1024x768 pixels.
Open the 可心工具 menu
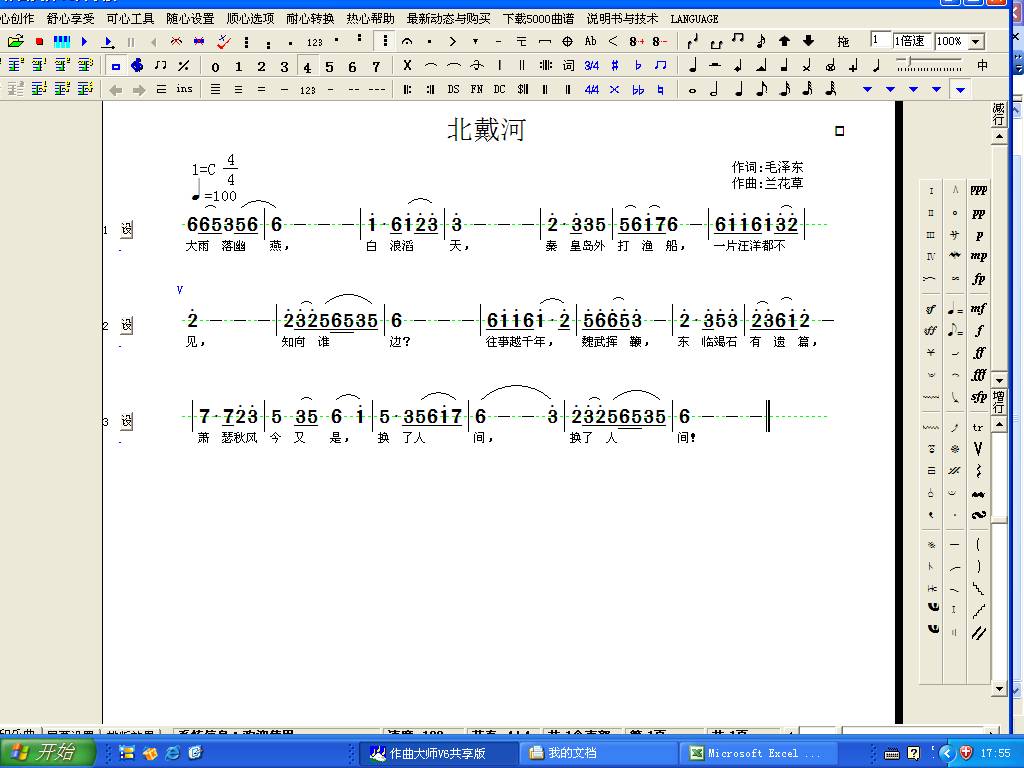pyautogui.click(x=130, y=18)
